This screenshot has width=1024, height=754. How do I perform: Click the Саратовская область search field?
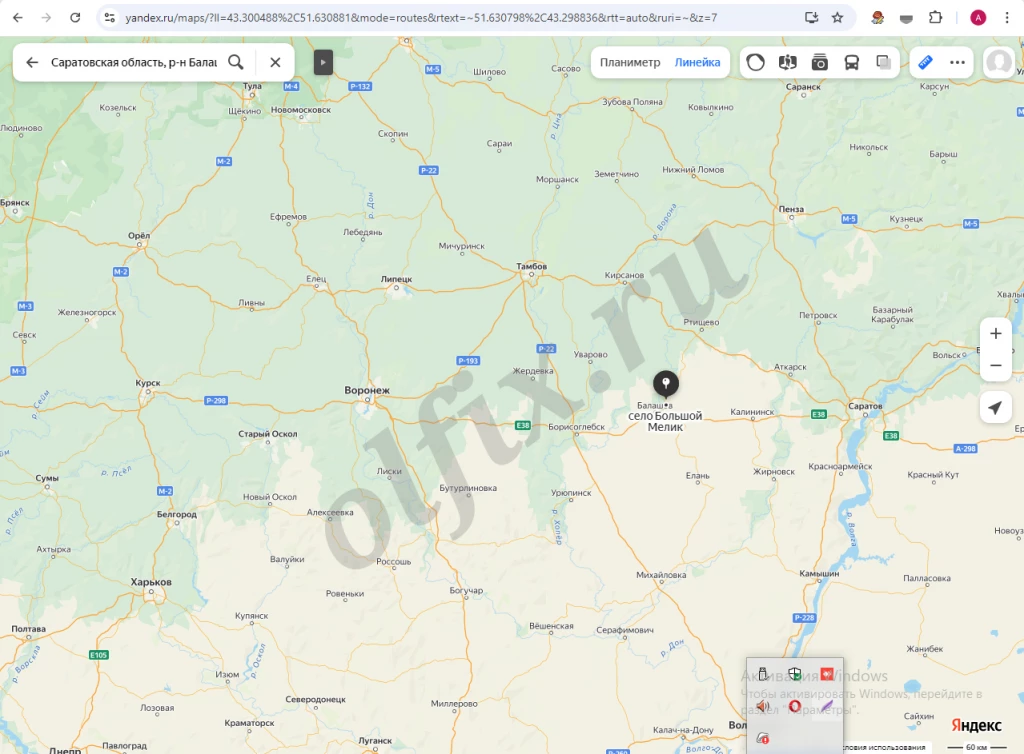coord(133,62)
